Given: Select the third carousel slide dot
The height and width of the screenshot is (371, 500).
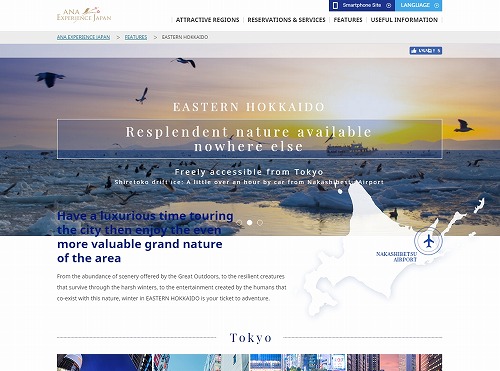Looking at the screenshot, I should tap(260, 223).
